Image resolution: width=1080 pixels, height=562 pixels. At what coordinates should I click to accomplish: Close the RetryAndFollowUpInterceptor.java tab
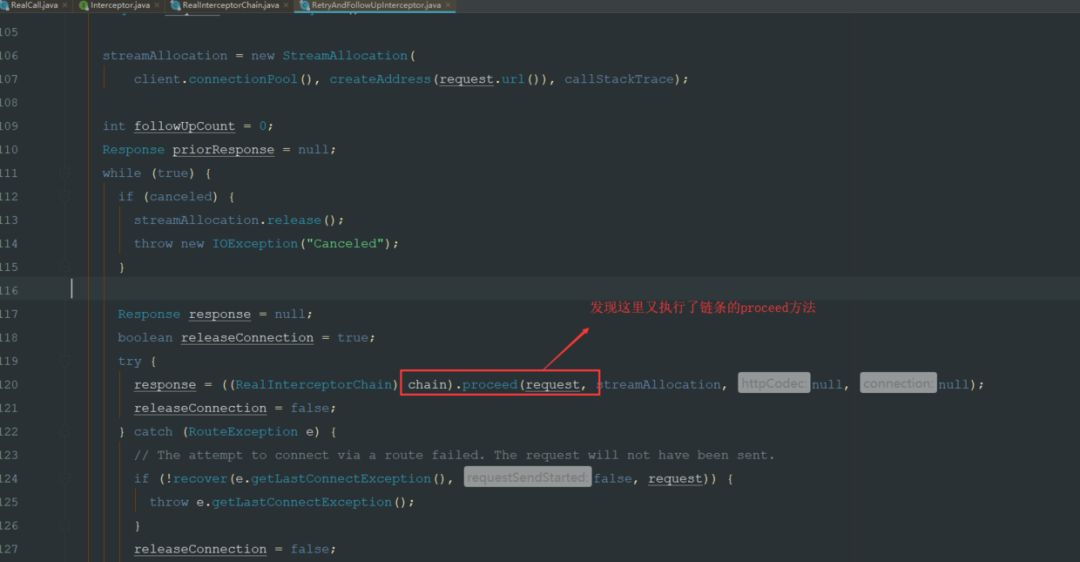click(448, 5)
